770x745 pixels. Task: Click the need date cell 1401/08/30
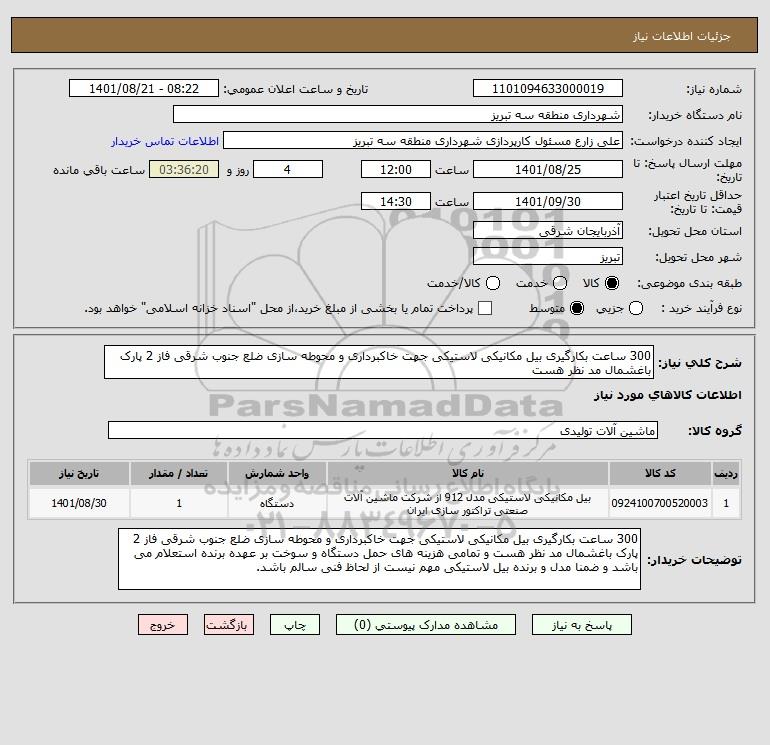[x=79, y=503]
